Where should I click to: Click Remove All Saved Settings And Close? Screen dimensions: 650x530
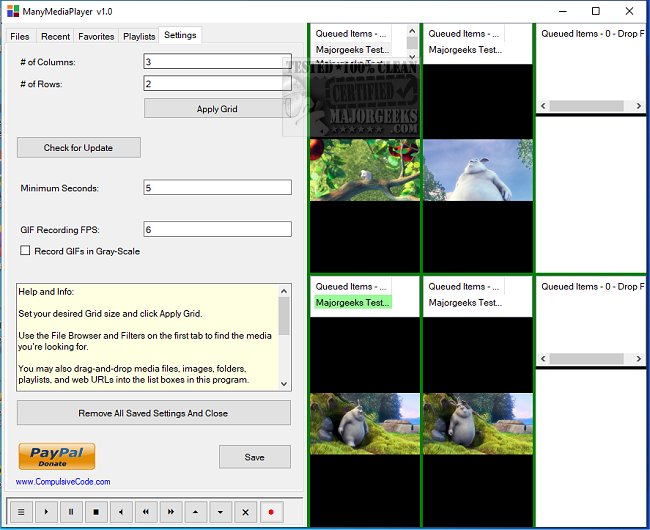click(x=154, y=413)
